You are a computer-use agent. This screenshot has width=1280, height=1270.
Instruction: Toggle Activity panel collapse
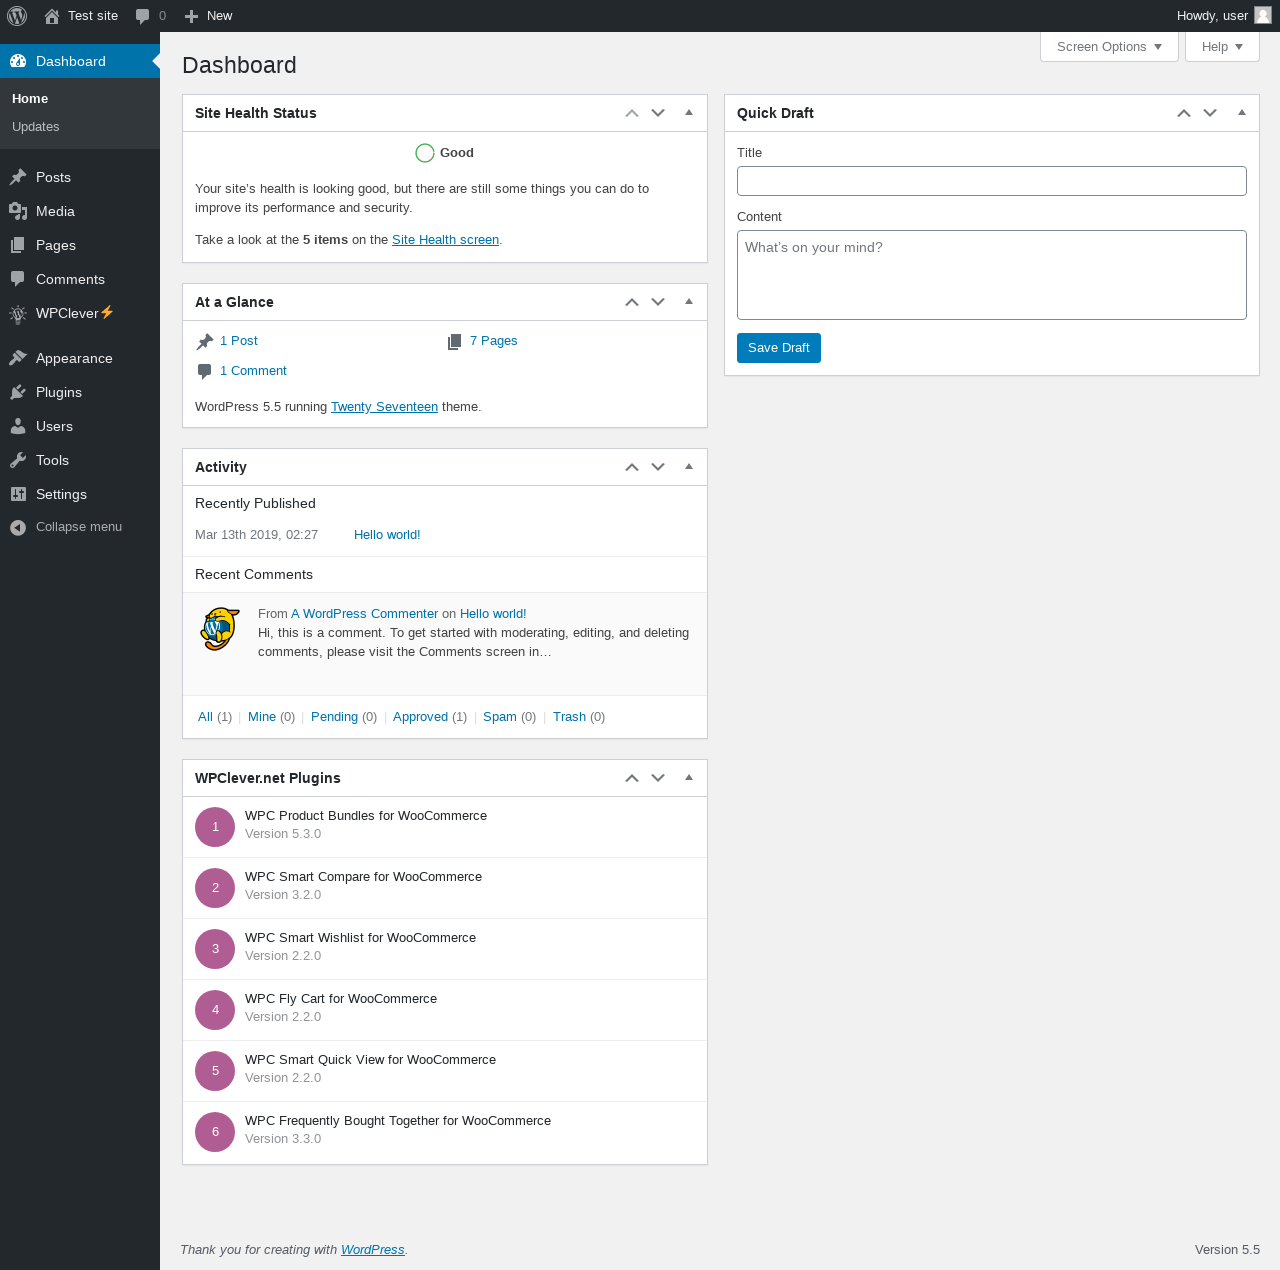tap(689, 467)
